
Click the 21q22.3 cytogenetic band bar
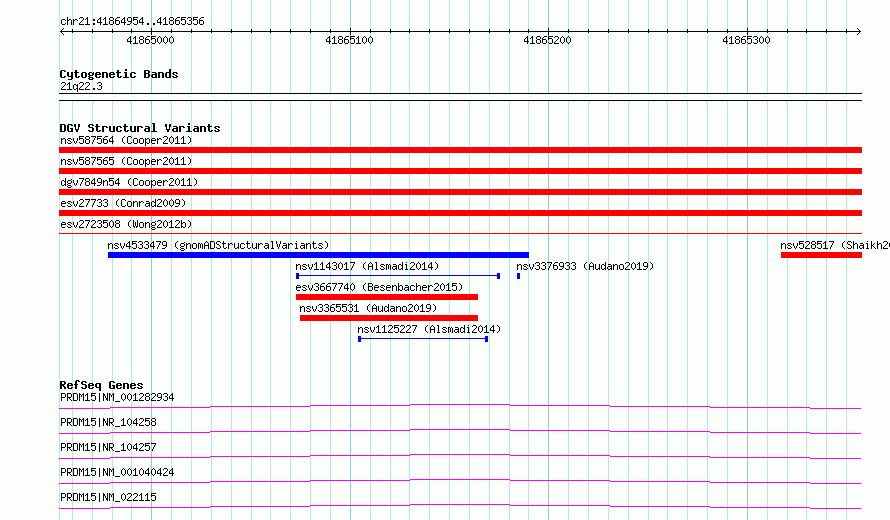pos(460,97)
